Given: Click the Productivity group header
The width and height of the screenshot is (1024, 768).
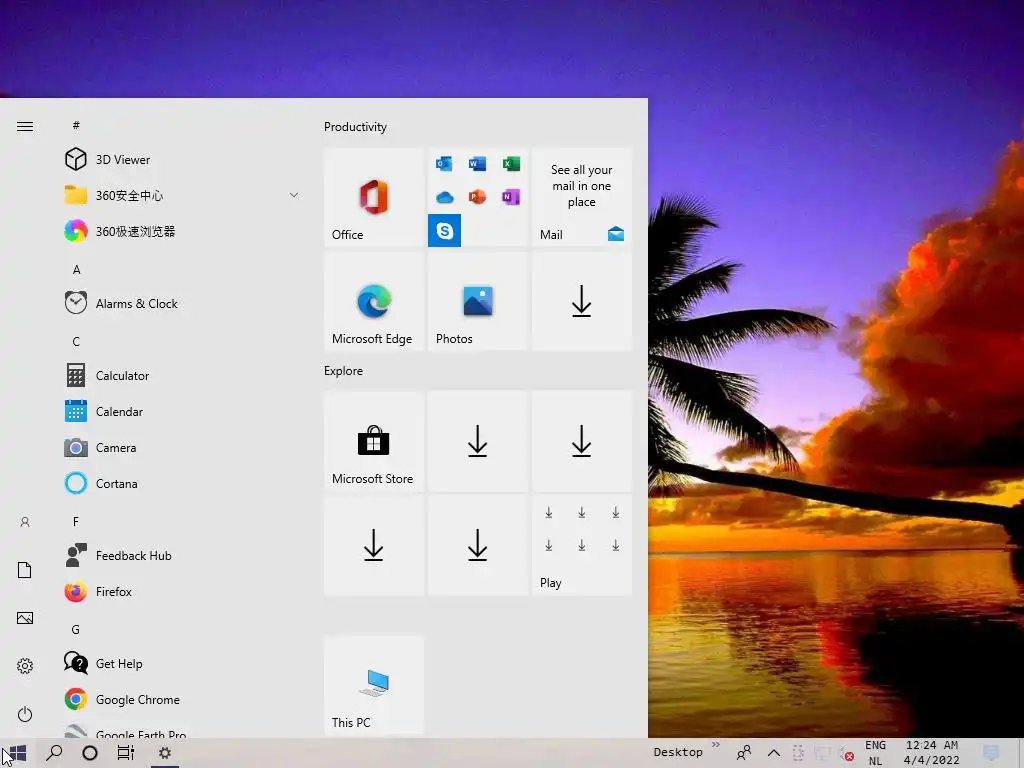Looking at the screenshot, I should pos(355,127).
